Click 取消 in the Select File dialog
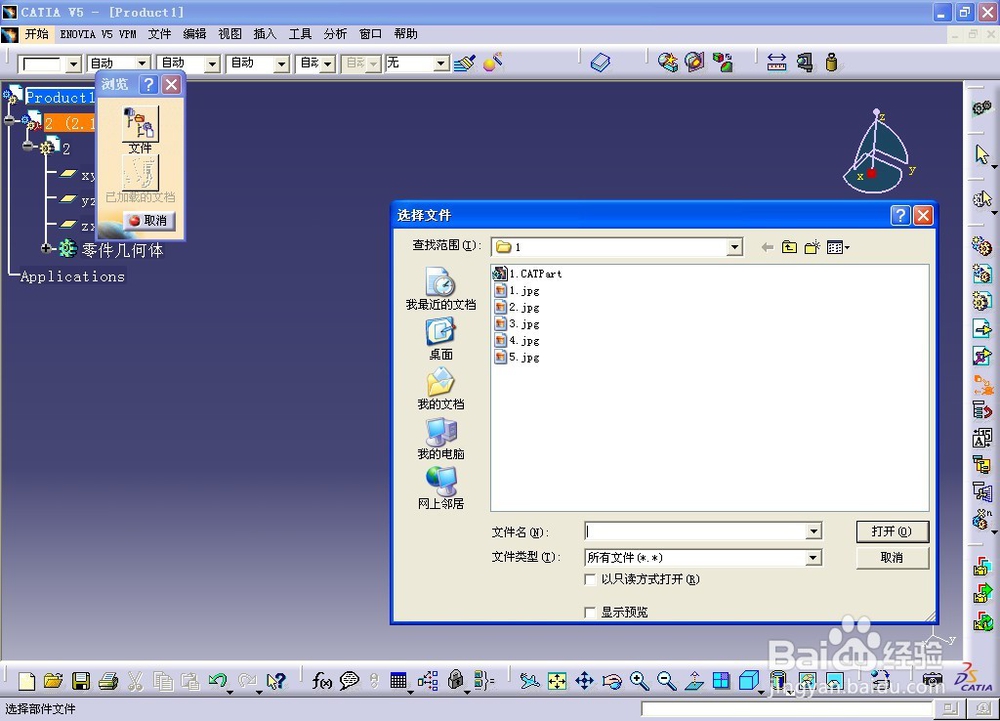 892,558
